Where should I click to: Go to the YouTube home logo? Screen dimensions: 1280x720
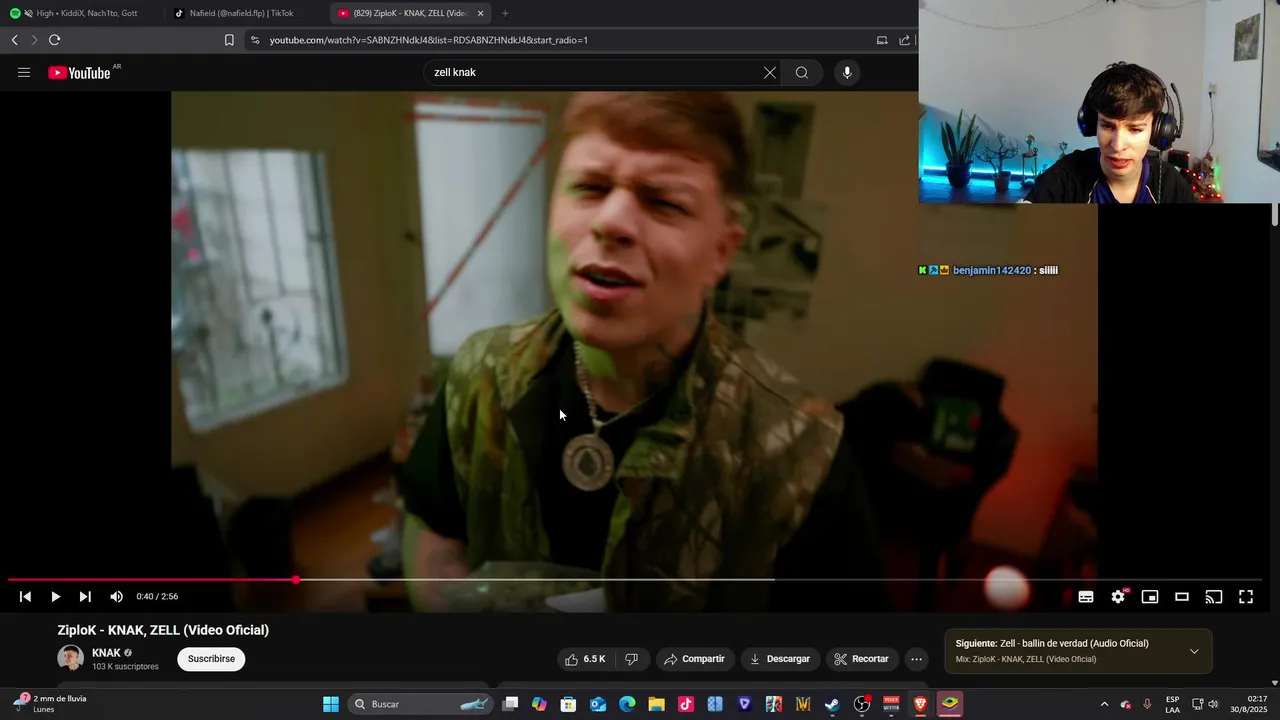[79, 72]
